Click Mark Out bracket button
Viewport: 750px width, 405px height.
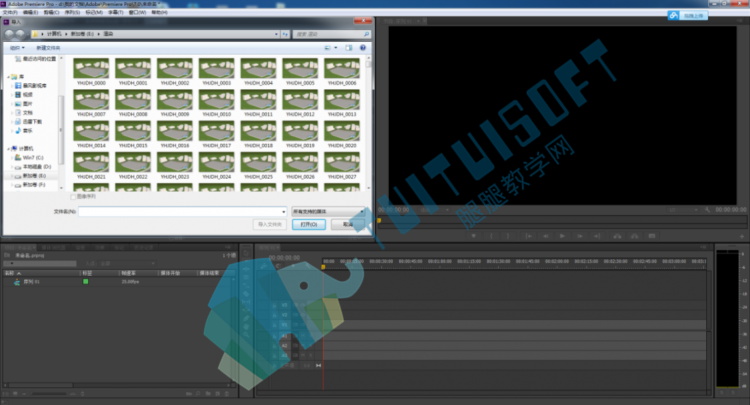[x=508, y=236]
